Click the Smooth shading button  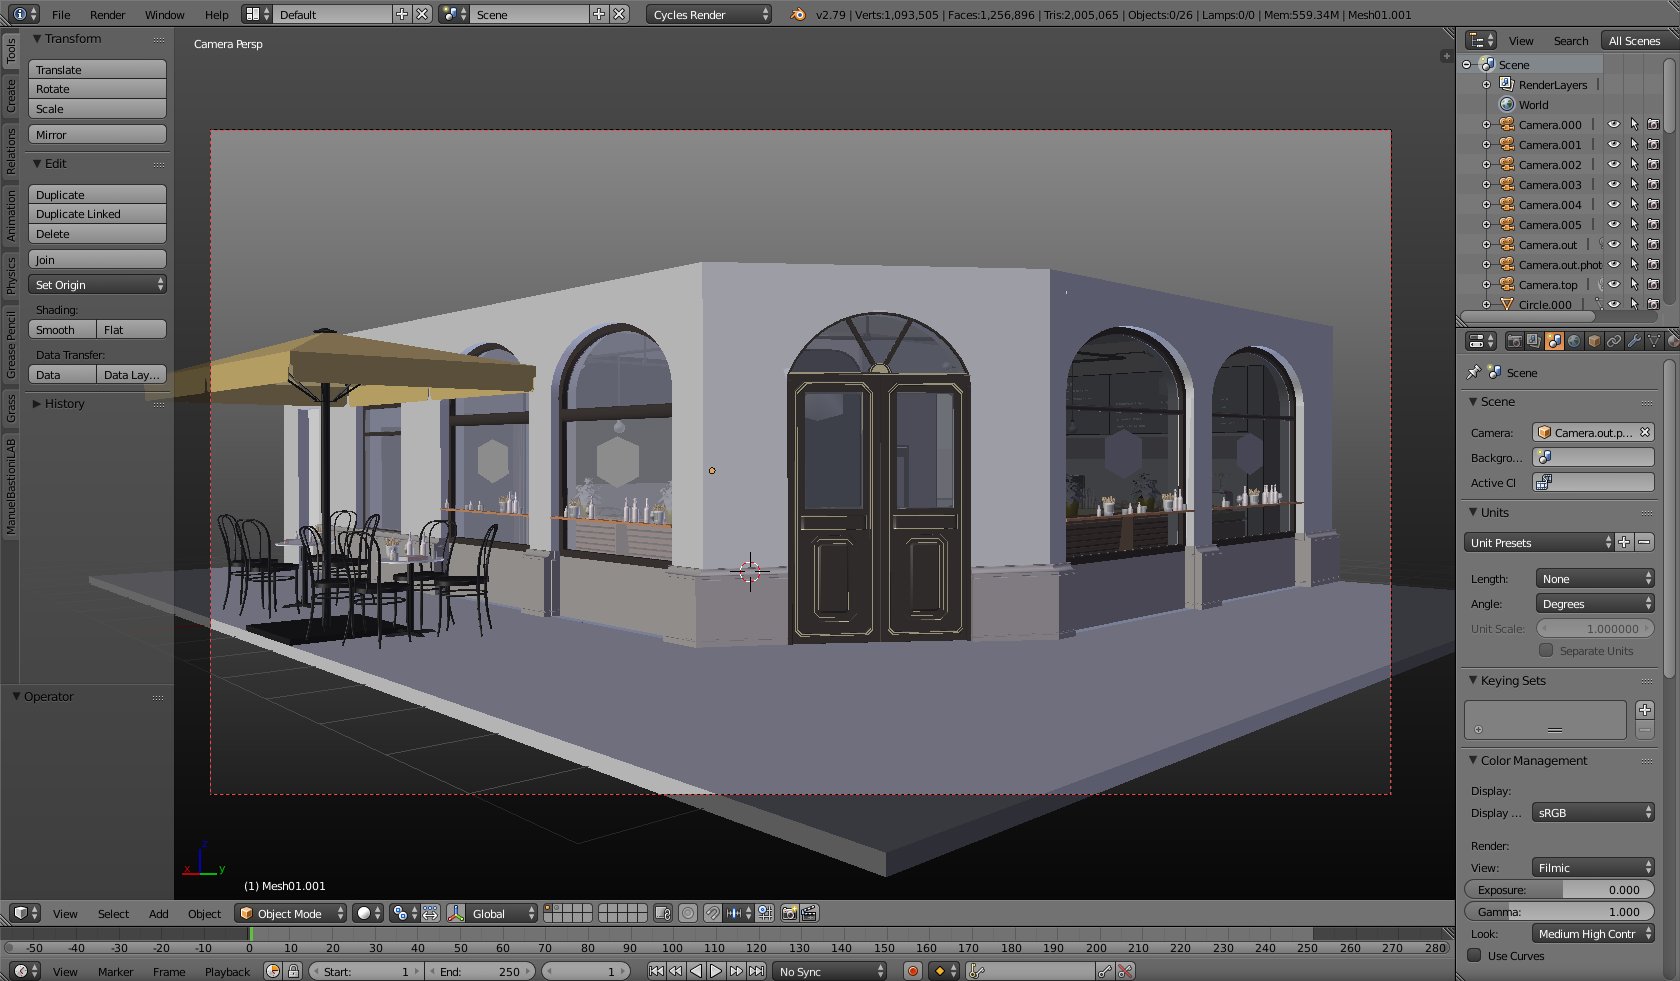pyautogui.click(x=62, y=330)
